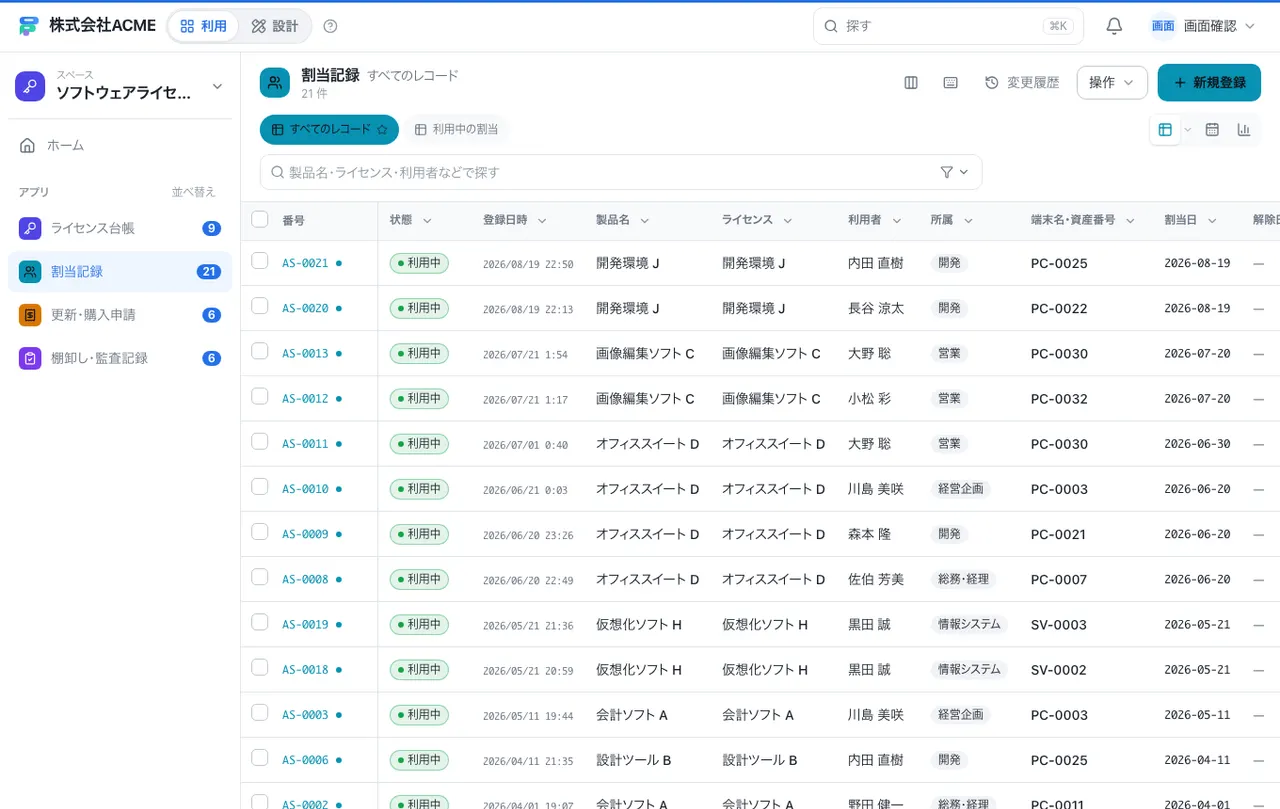Star the すべてのレコード view as favorite

(x=382, y=130)
